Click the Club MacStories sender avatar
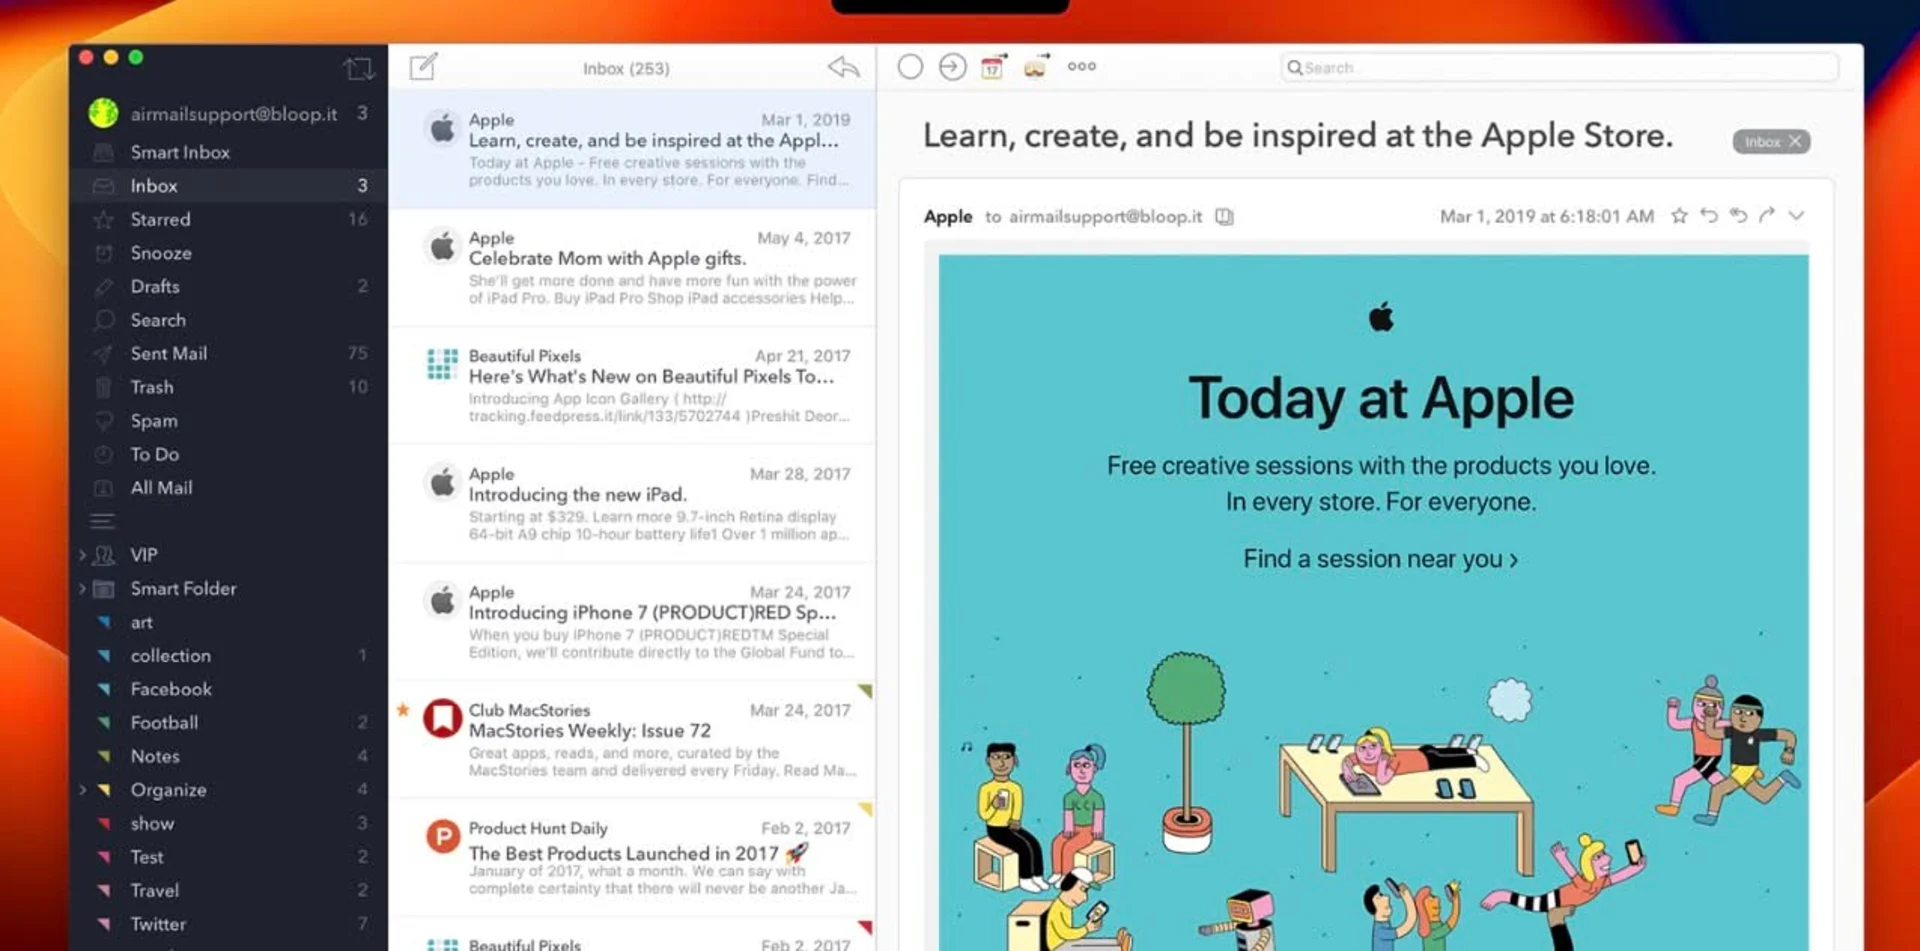 point(442,718)
